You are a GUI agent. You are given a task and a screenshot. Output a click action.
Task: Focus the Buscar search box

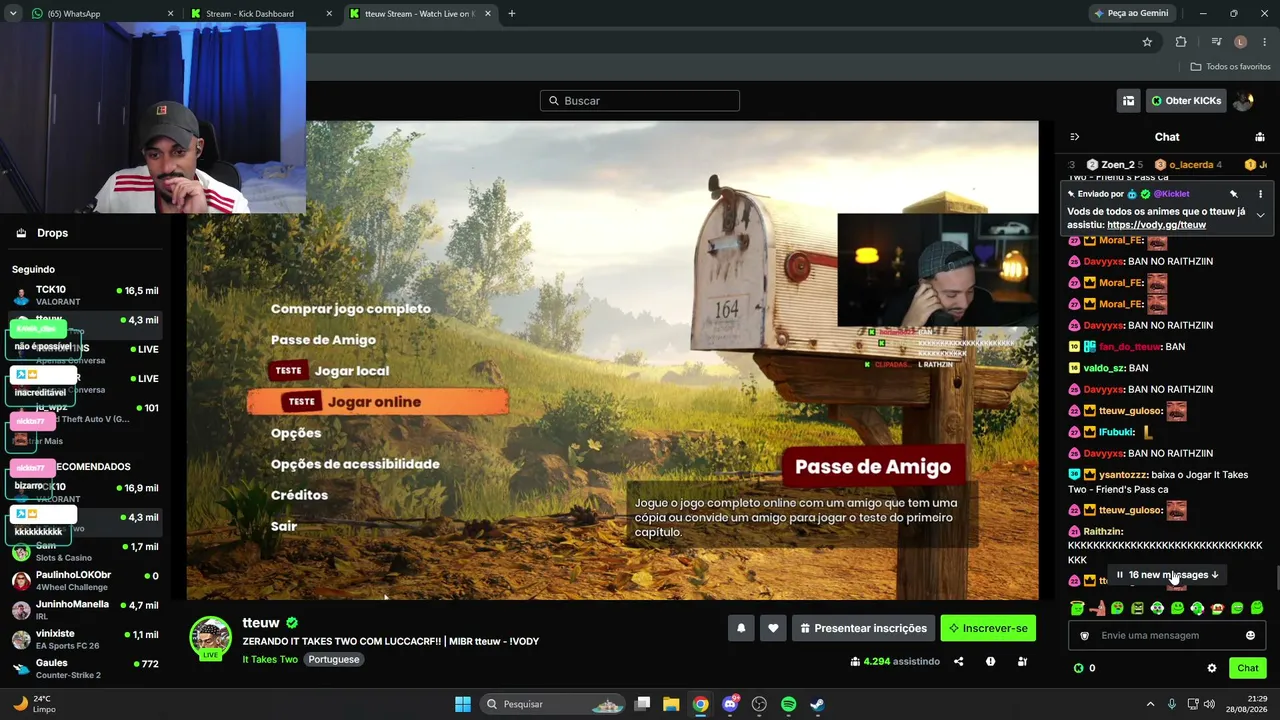640,101
